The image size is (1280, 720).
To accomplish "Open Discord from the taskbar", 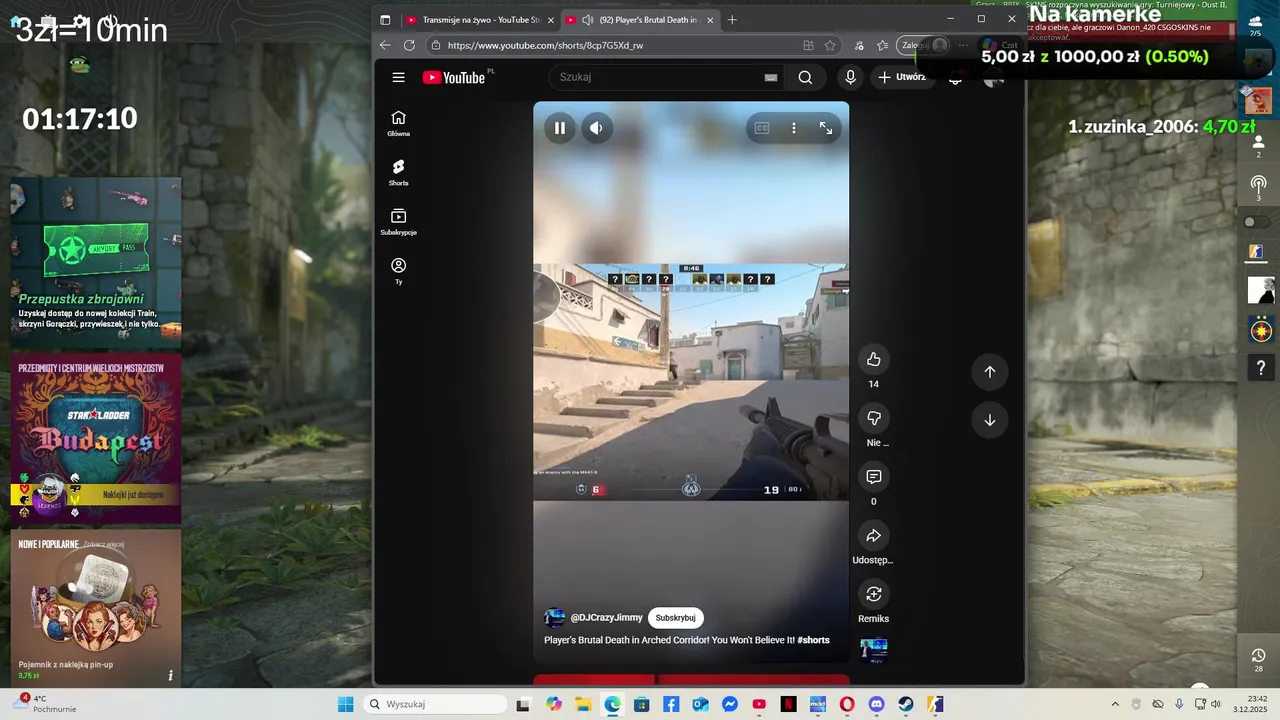I will (877, 704).
